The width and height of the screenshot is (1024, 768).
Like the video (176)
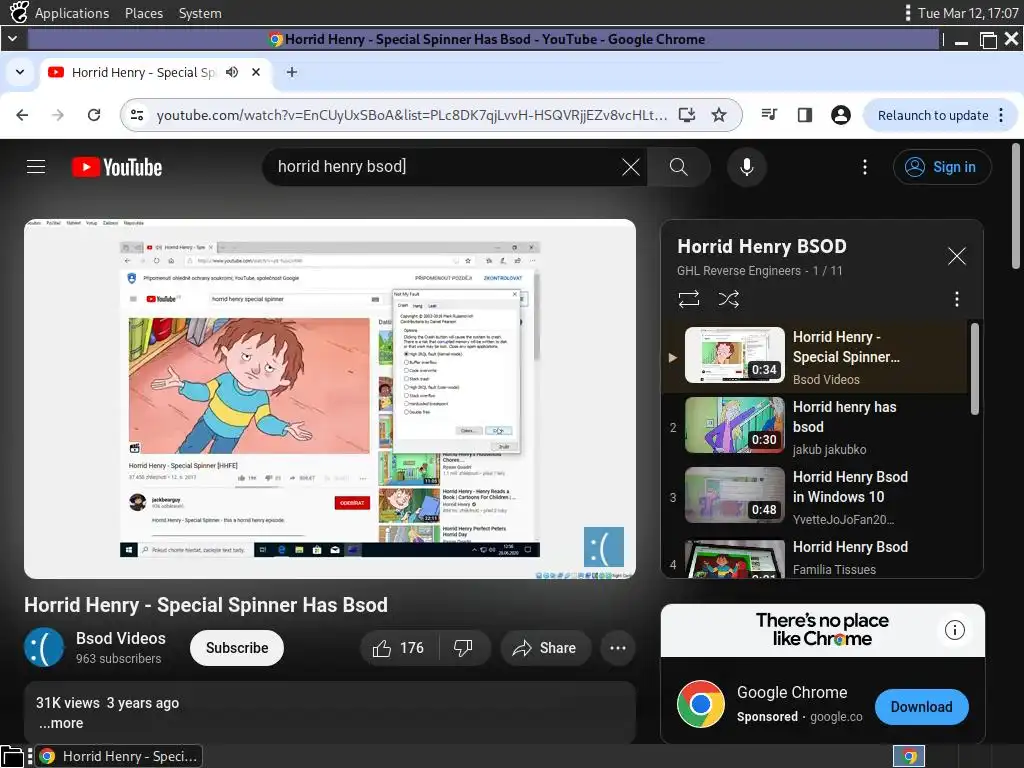pos(398,648)
